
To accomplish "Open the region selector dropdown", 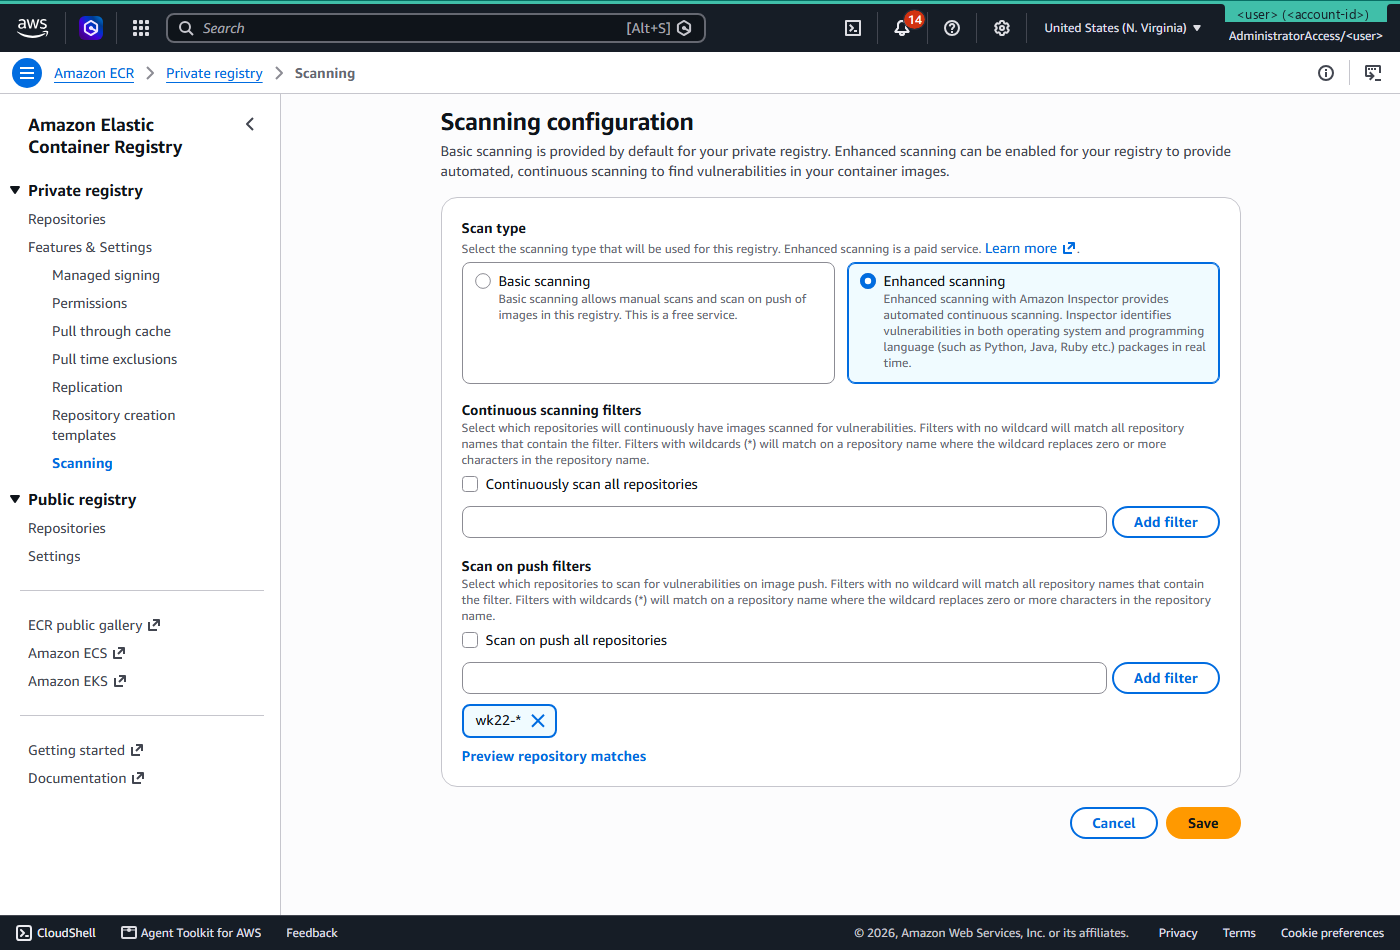I will point(1123,28).
